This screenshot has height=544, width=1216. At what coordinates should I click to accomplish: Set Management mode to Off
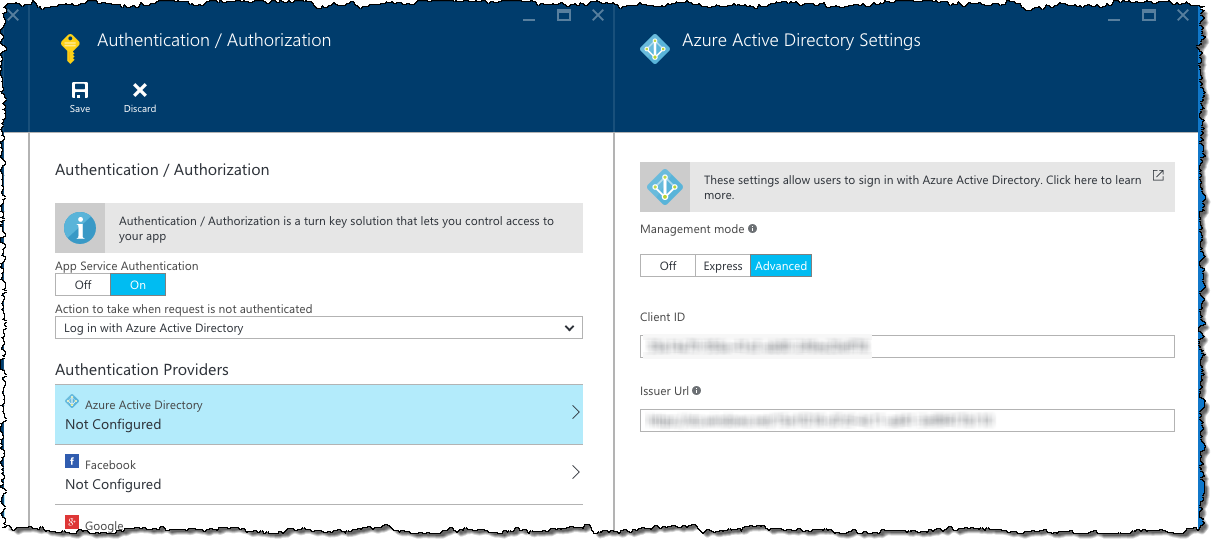668,266
